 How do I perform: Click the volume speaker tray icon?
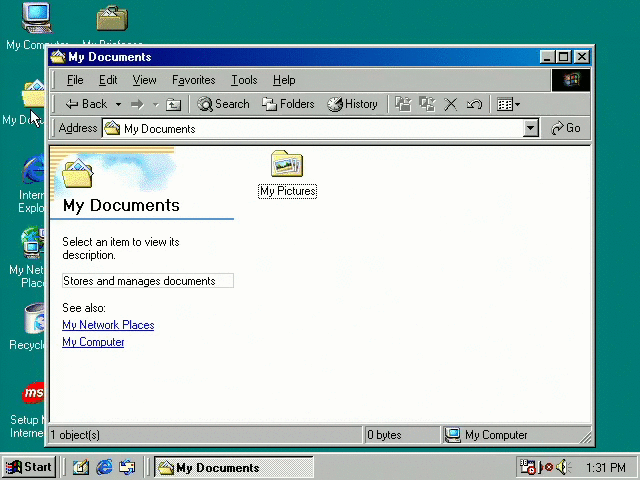(x=563, y=467)
